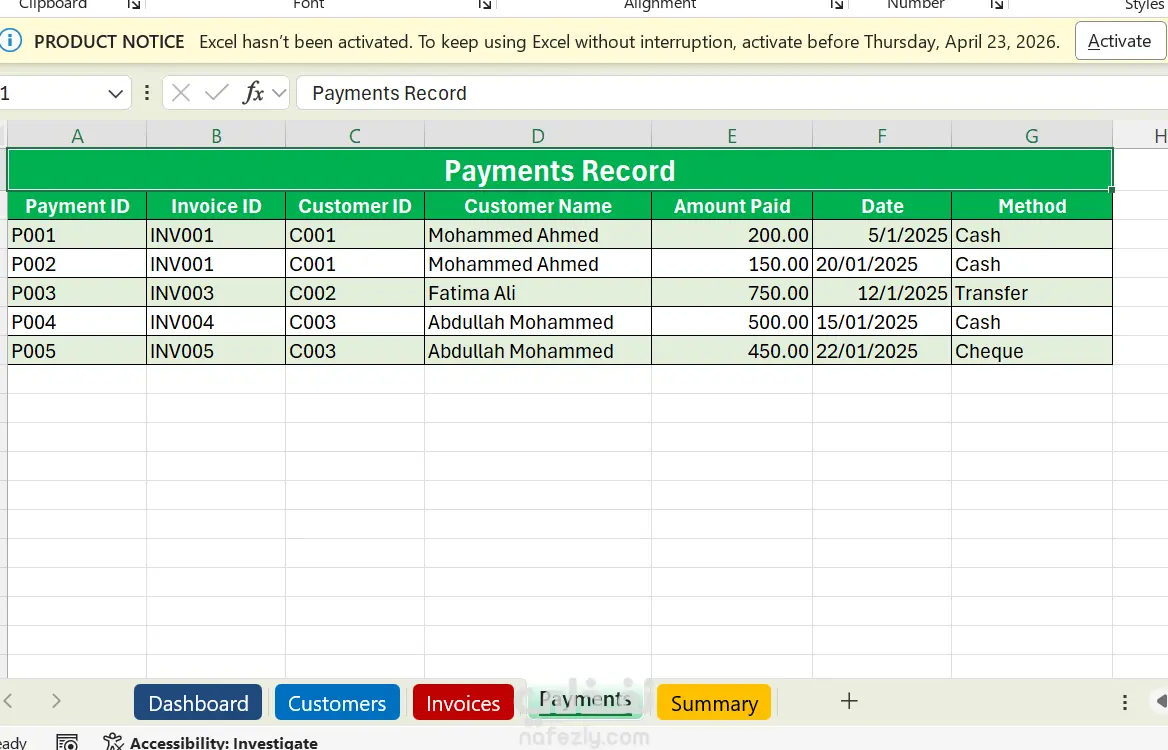
Task: Select column D header
Action: click(x=538, y=136)
